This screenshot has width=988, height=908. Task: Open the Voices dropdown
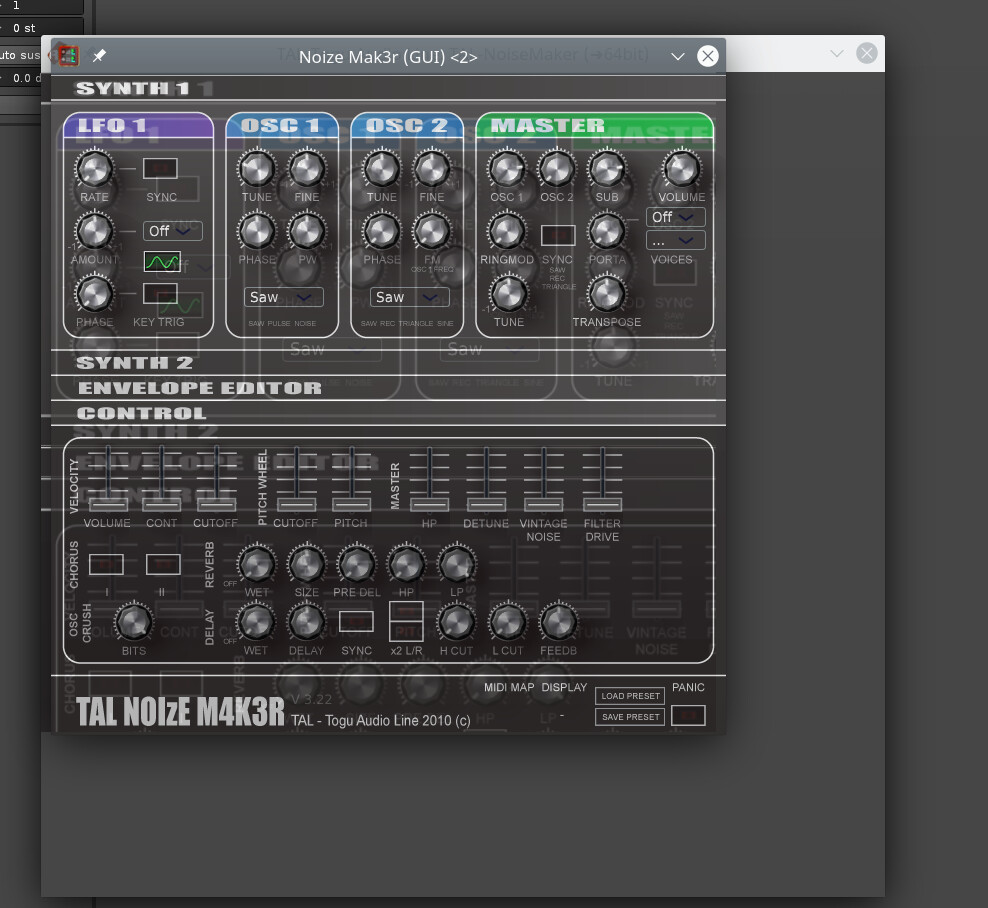click(x=675, y=240)
